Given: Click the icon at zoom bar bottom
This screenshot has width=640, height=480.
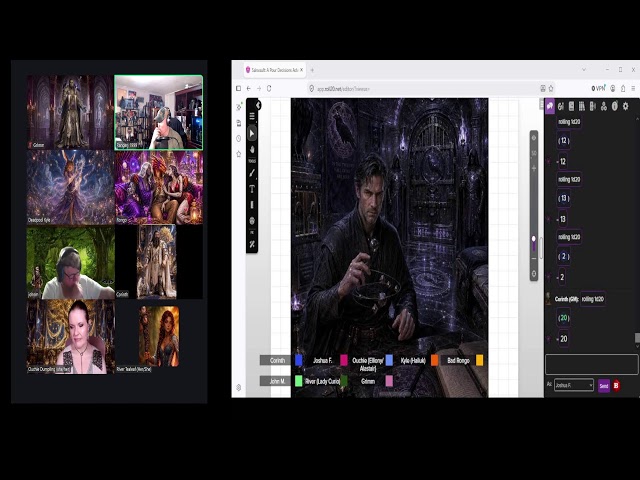Looking at the screenshot, I should 533,273.
